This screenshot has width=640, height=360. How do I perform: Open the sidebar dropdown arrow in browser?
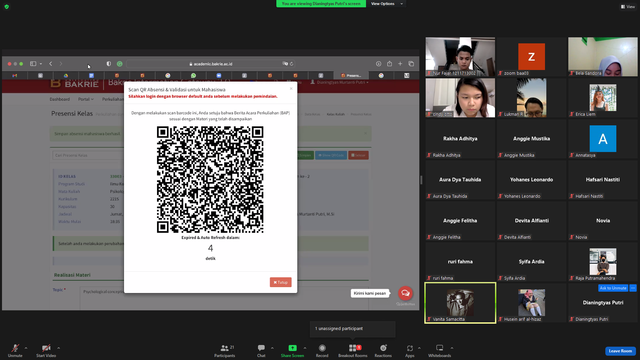coord(41,64)
